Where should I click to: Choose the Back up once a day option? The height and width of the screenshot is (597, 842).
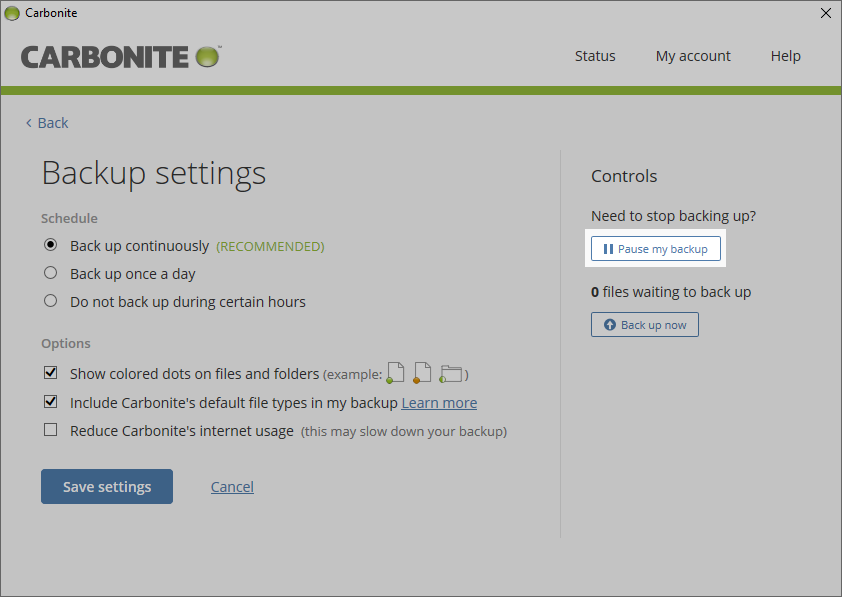click(x=50, y=274)
